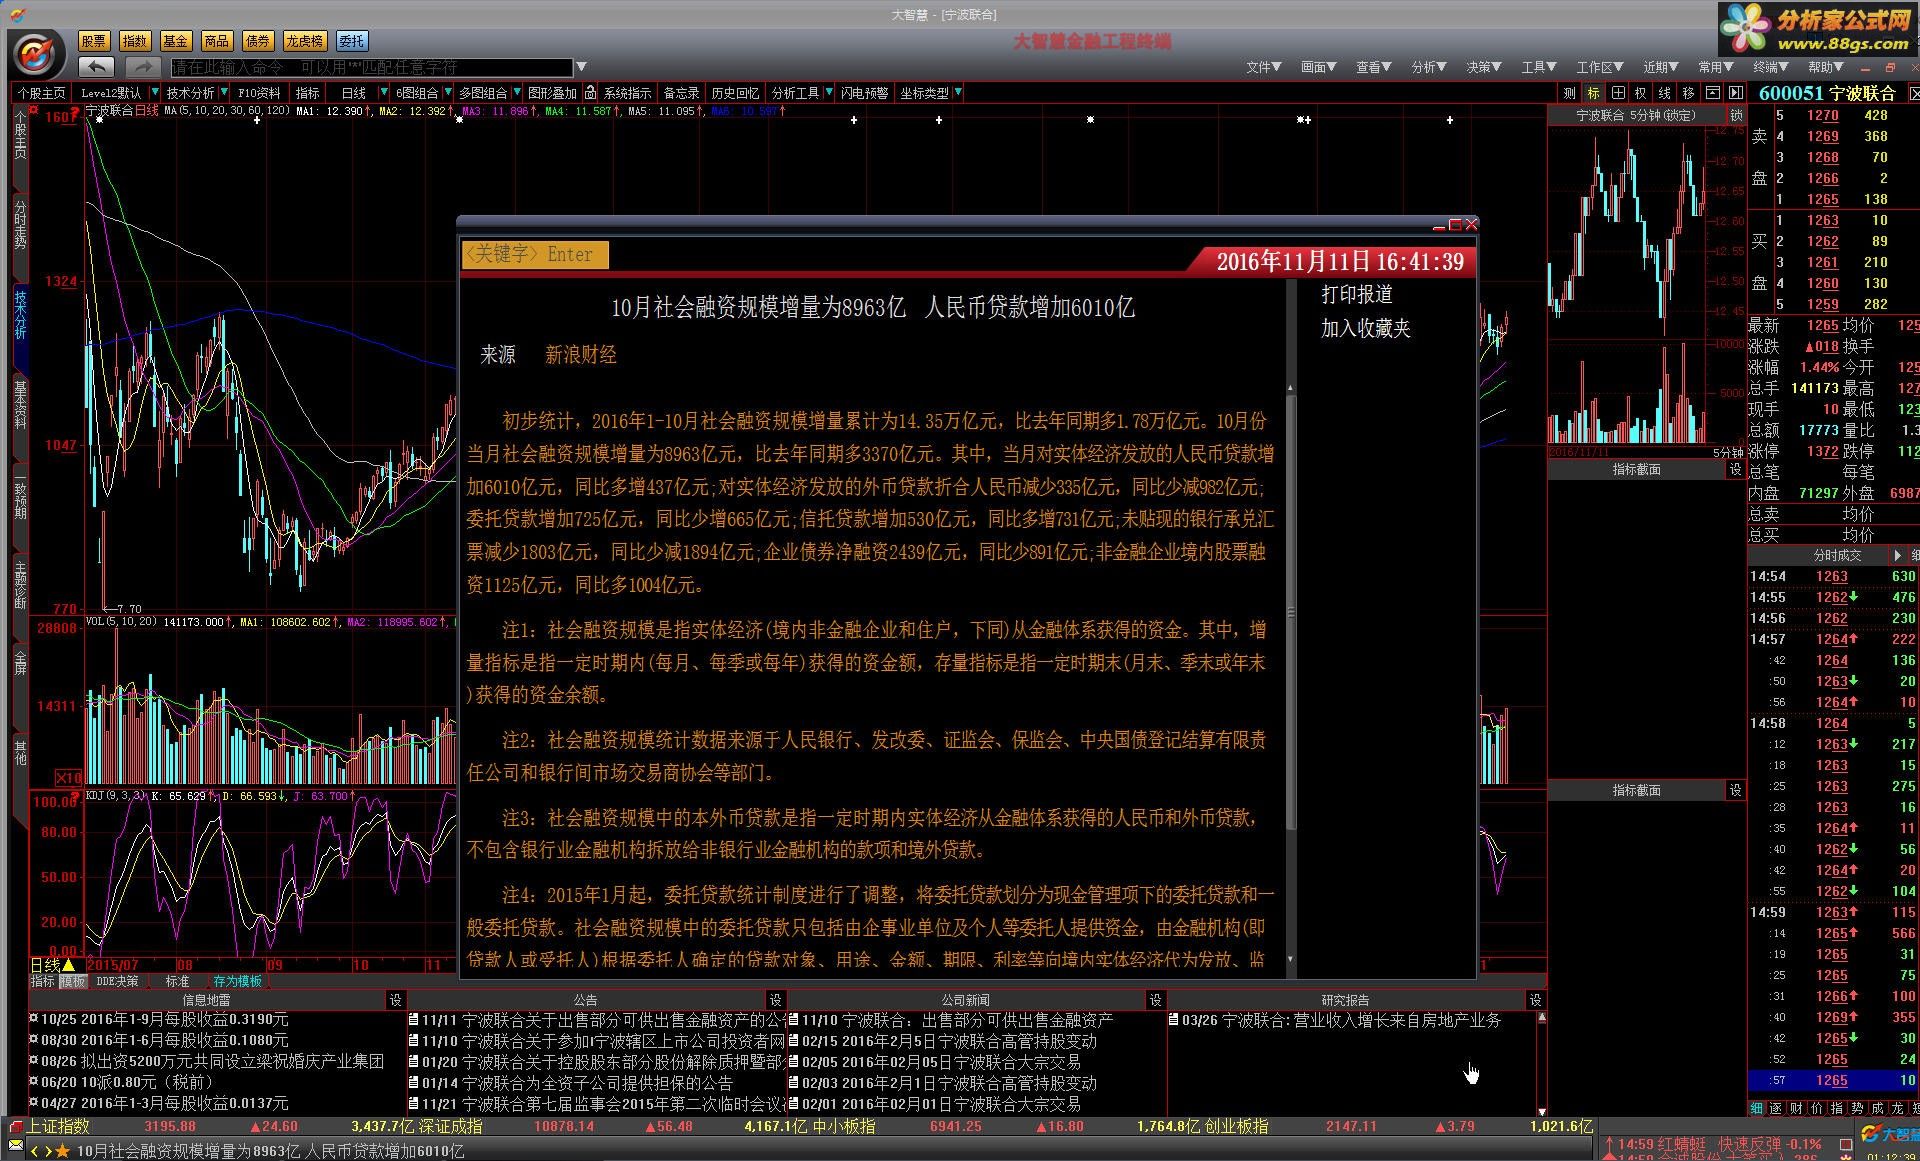Select the 模板 tab below chart
This screenshot has width=1920, height=1161.
coord(73,981)
